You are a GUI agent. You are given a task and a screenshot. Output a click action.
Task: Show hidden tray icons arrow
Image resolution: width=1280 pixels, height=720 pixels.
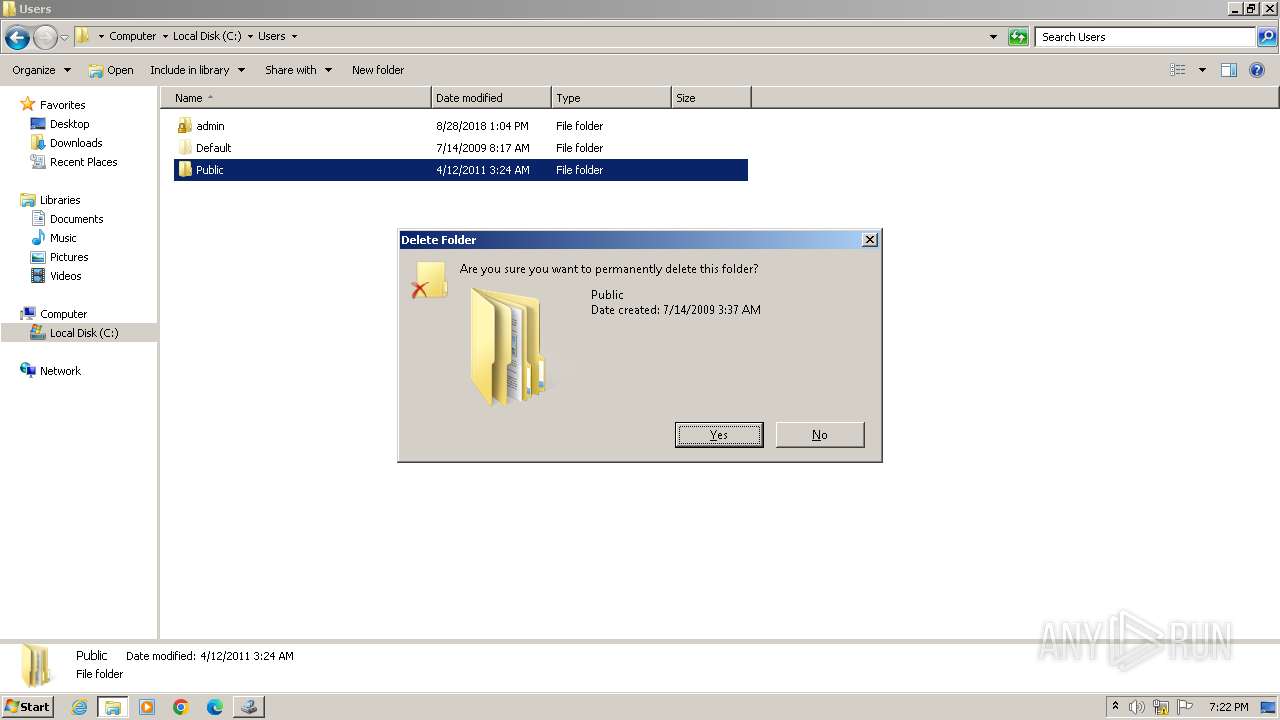1115,707
